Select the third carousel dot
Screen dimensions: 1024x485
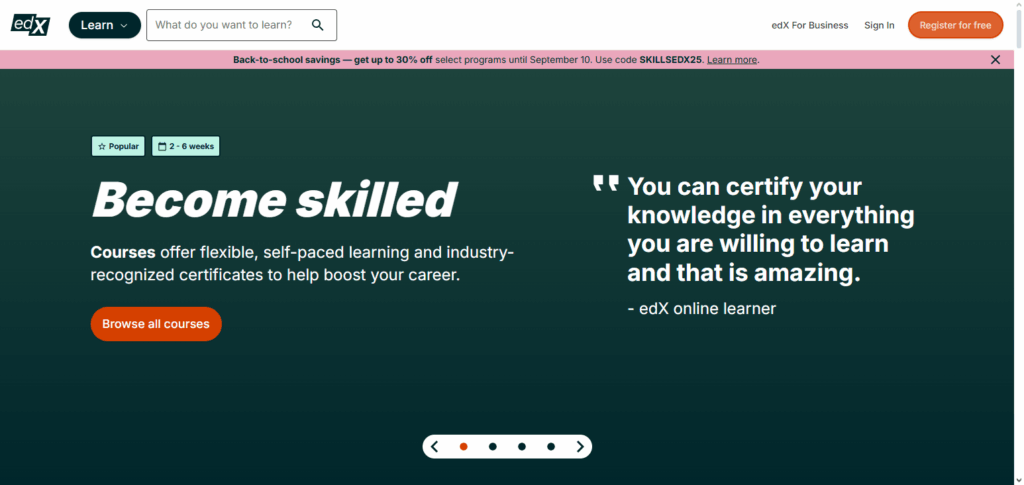point(522,446)
